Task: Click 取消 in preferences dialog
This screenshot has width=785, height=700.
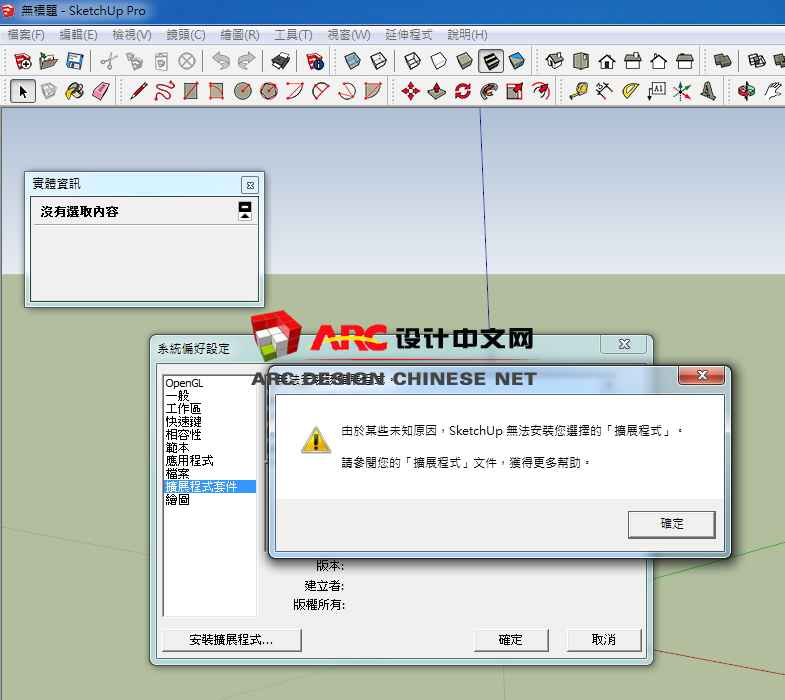Action: point(603,639)
